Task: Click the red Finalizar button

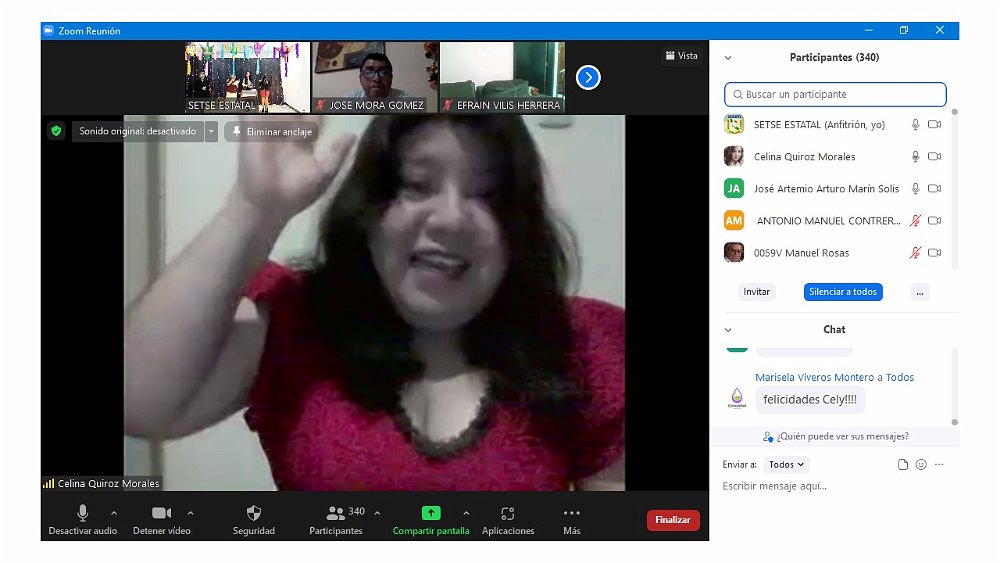Action: point(673,520)
